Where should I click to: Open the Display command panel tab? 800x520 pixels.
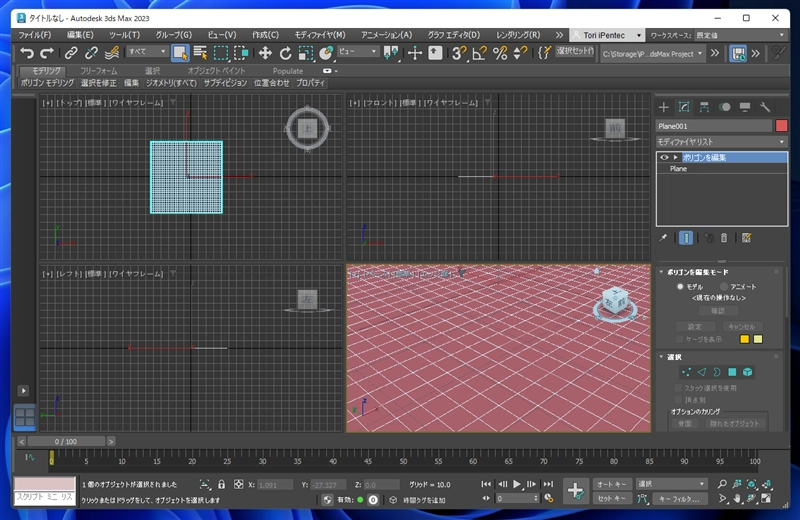pyautogui.click(x=745, y=107)
